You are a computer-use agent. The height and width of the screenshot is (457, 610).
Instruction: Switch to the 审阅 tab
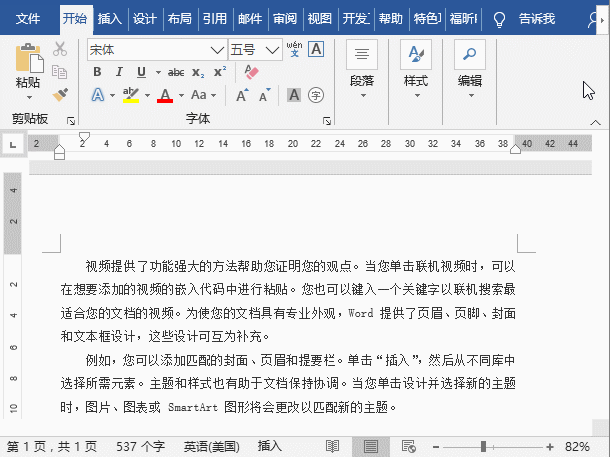pos(284,18)
